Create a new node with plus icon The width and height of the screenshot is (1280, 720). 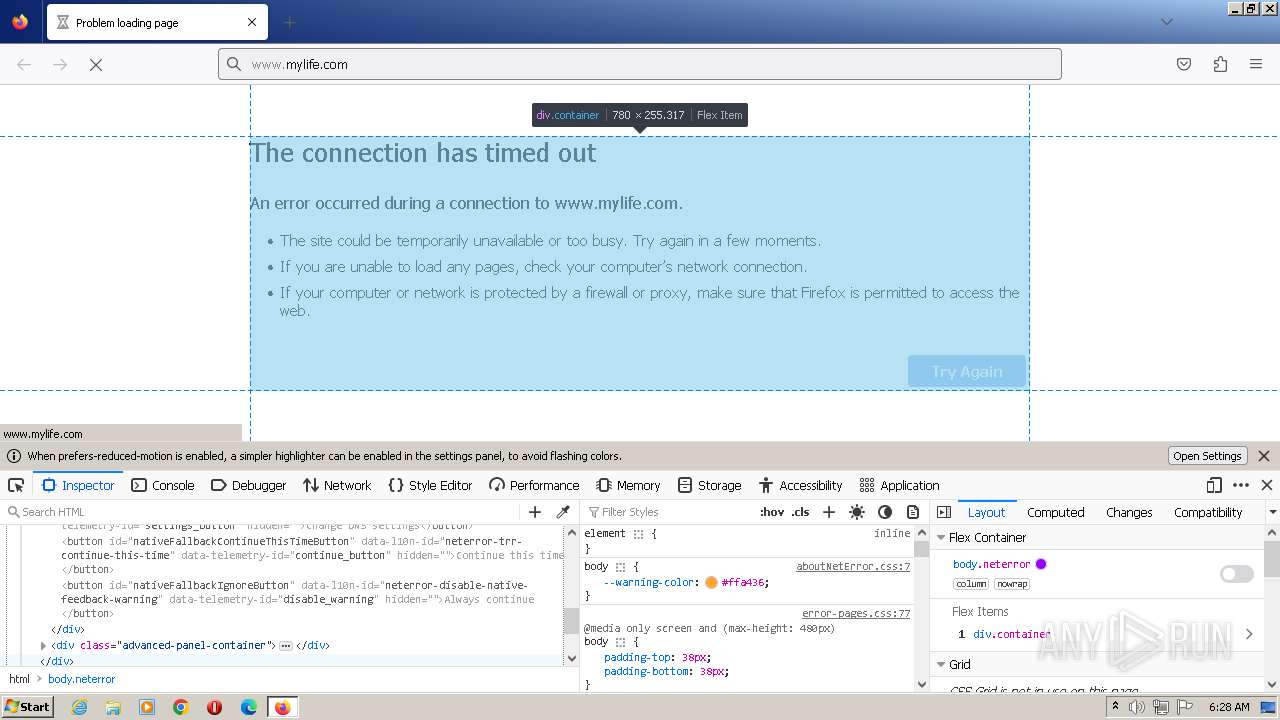(535, 512)
